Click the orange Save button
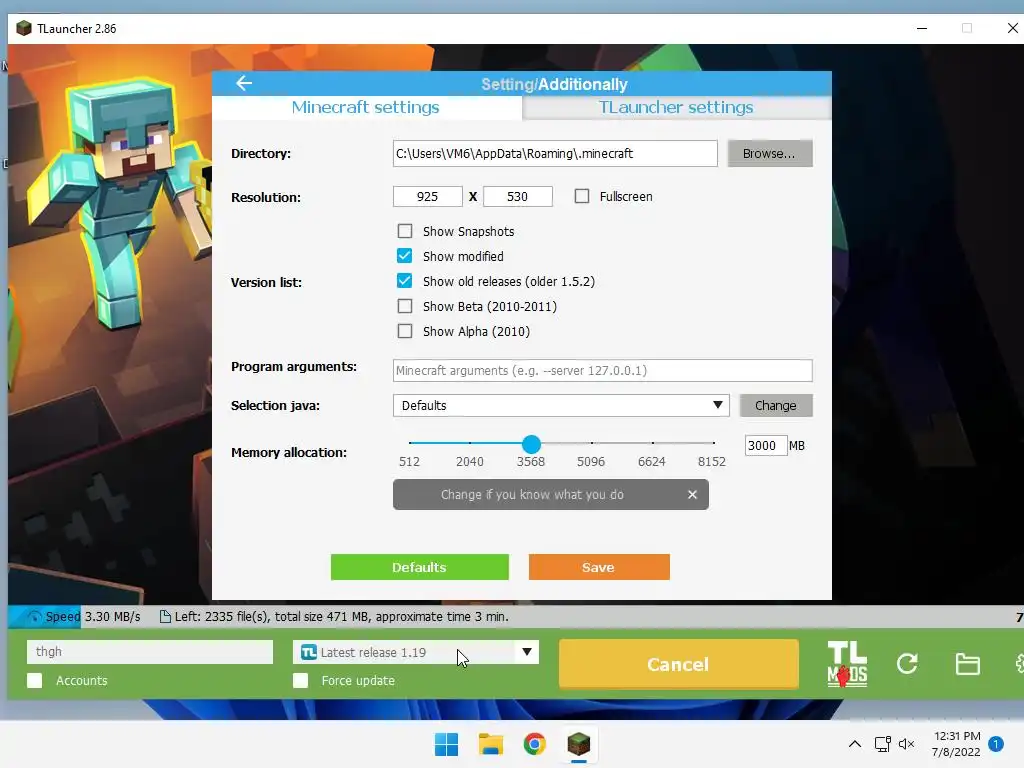The height and width of the screenshot is (768, 1024). tap(599, 567)
